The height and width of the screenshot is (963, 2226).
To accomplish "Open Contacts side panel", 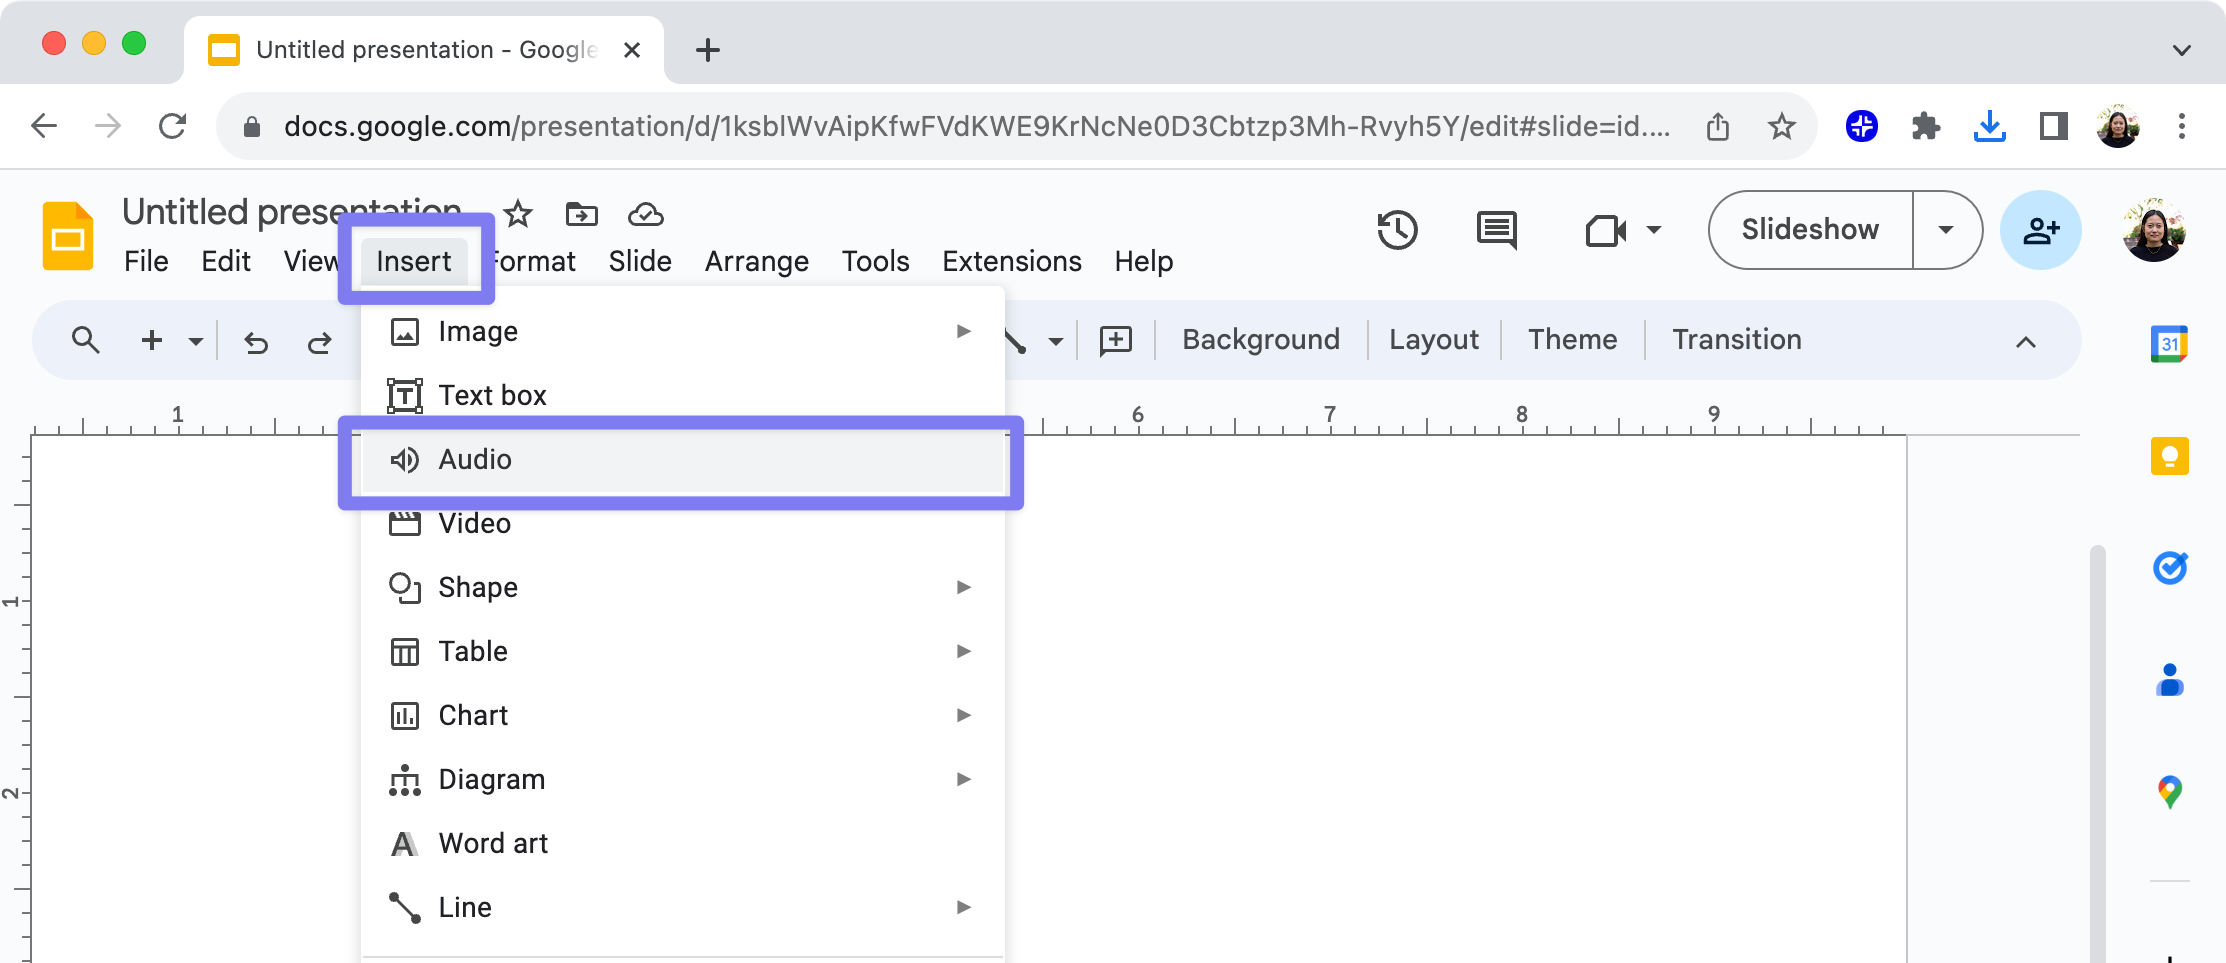I will 2169,680.
